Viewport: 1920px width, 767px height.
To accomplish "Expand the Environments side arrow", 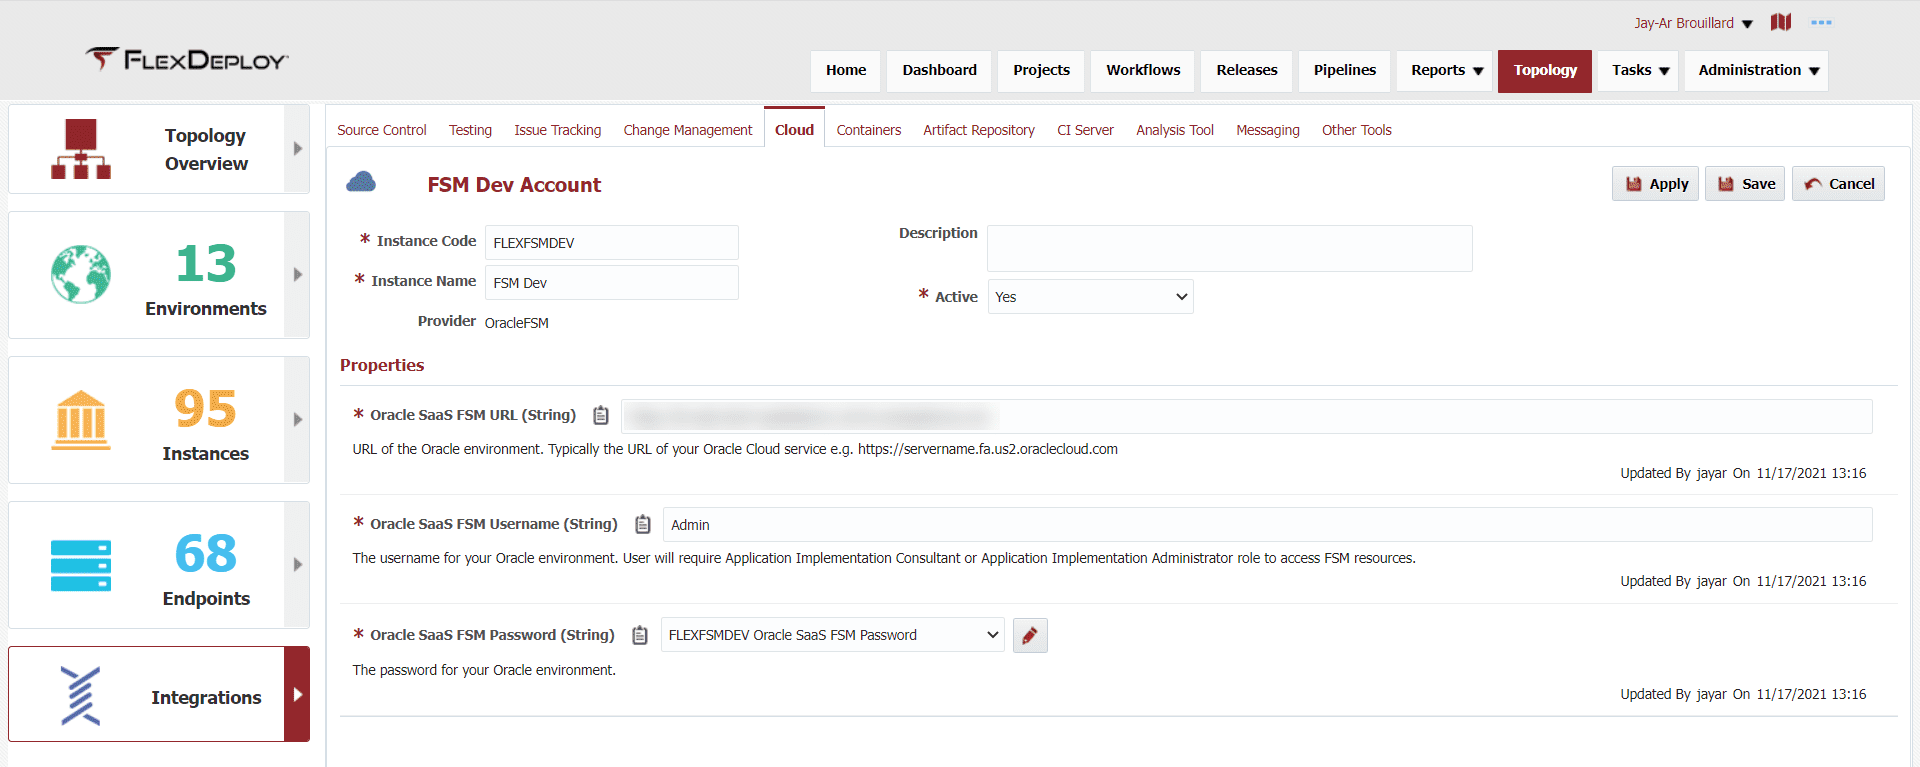I will pos(297,274).
